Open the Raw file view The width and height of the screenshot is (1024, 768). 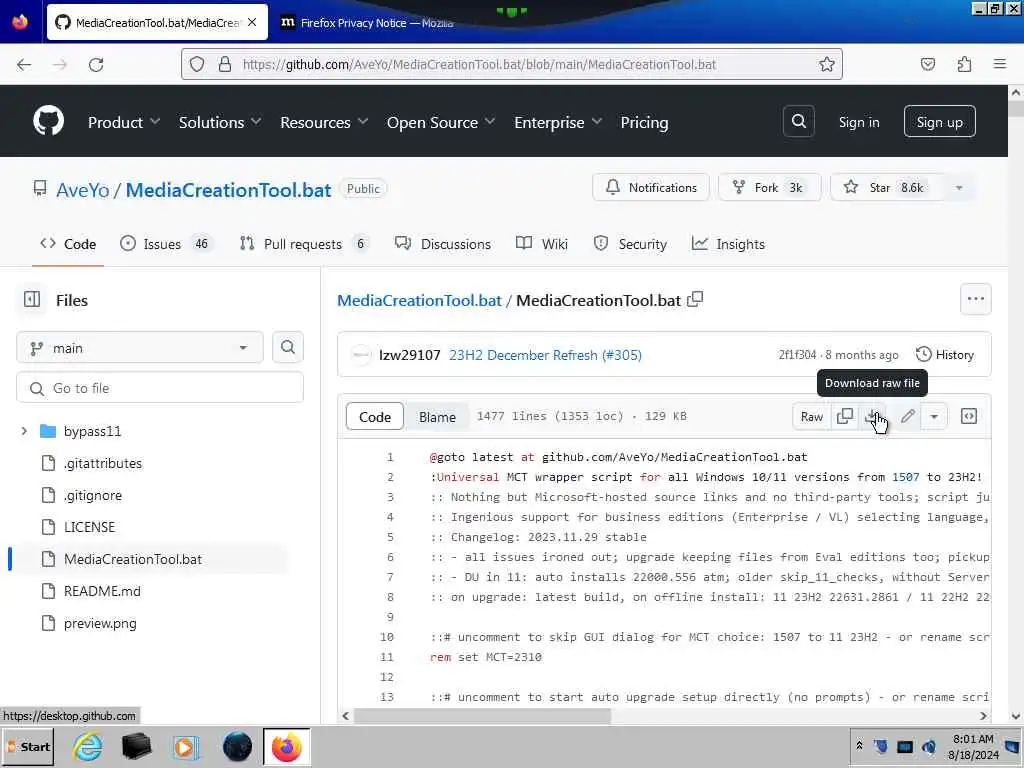812,416
